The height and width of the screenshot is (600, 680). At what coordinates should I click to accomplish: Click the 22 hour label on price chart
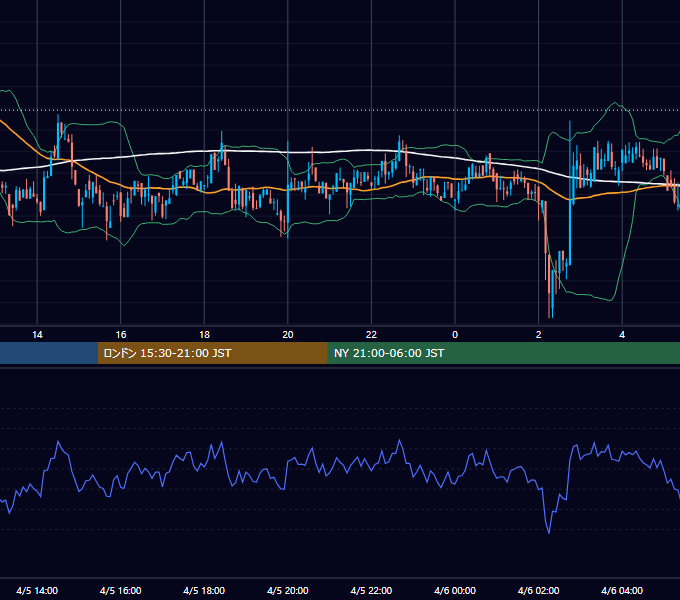[x=371, y=335]
